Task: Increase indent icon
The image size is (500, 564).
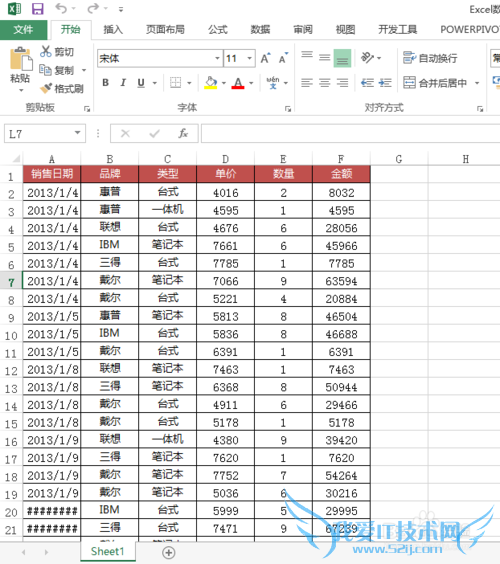Action: [x=385, y=83]
